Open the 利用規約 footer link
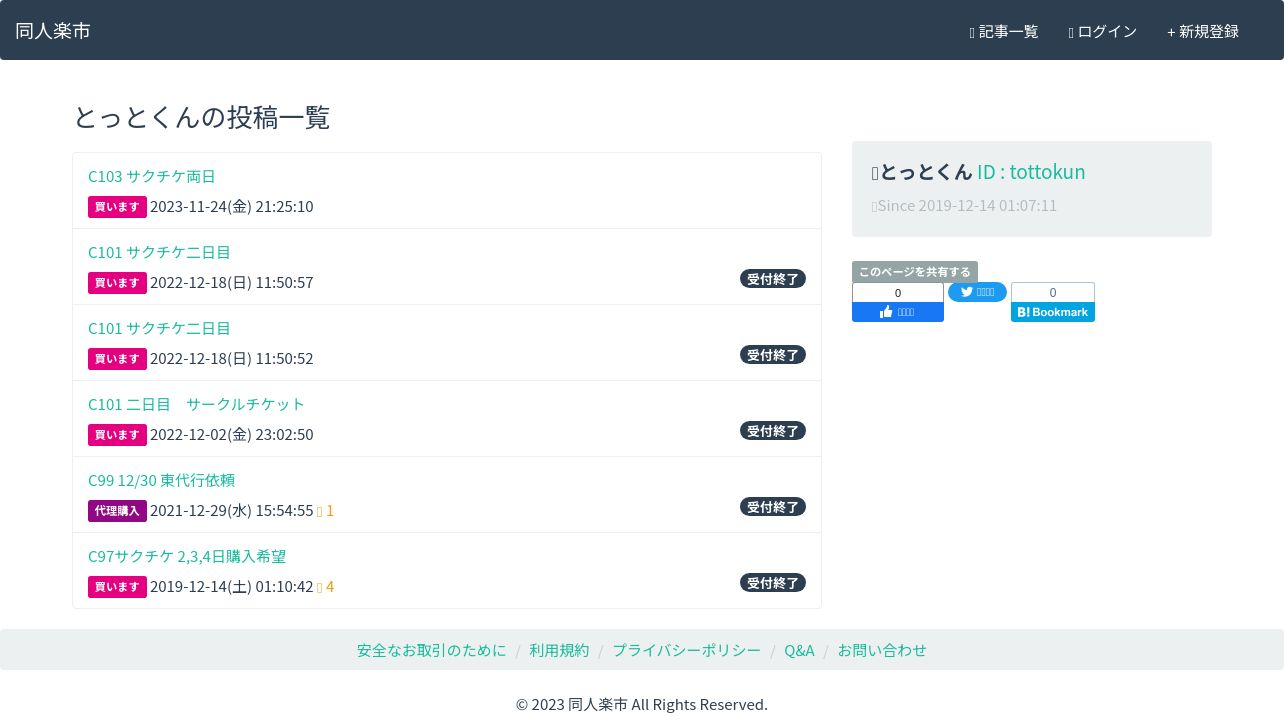1284x716 pixels. 559,650
